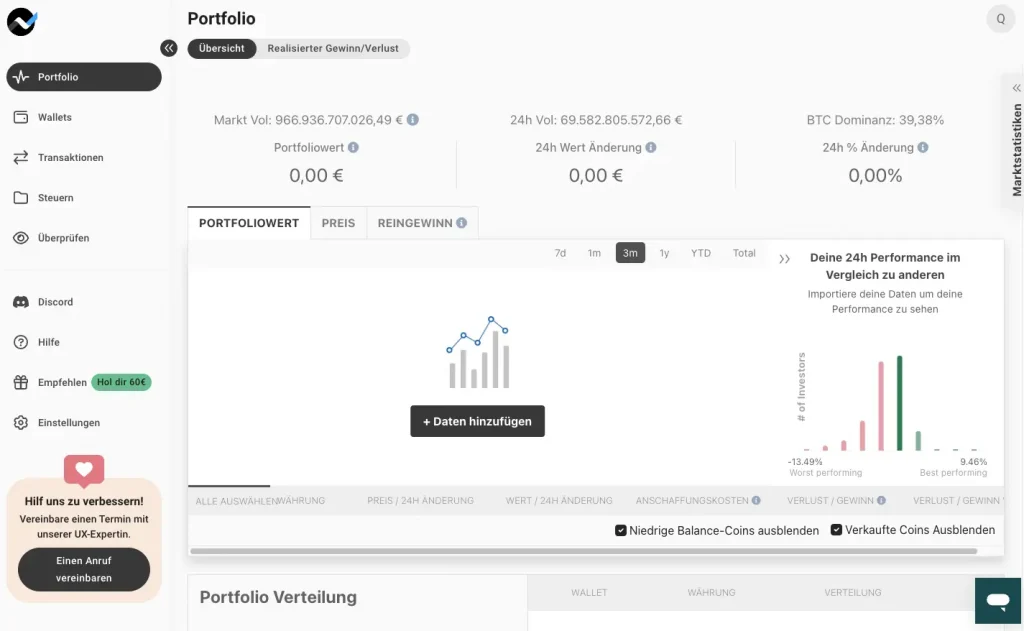Collapse the left sidebar with double chevron
The width and height of the screenshot is (1024, 631).
[x=169, y=48]
